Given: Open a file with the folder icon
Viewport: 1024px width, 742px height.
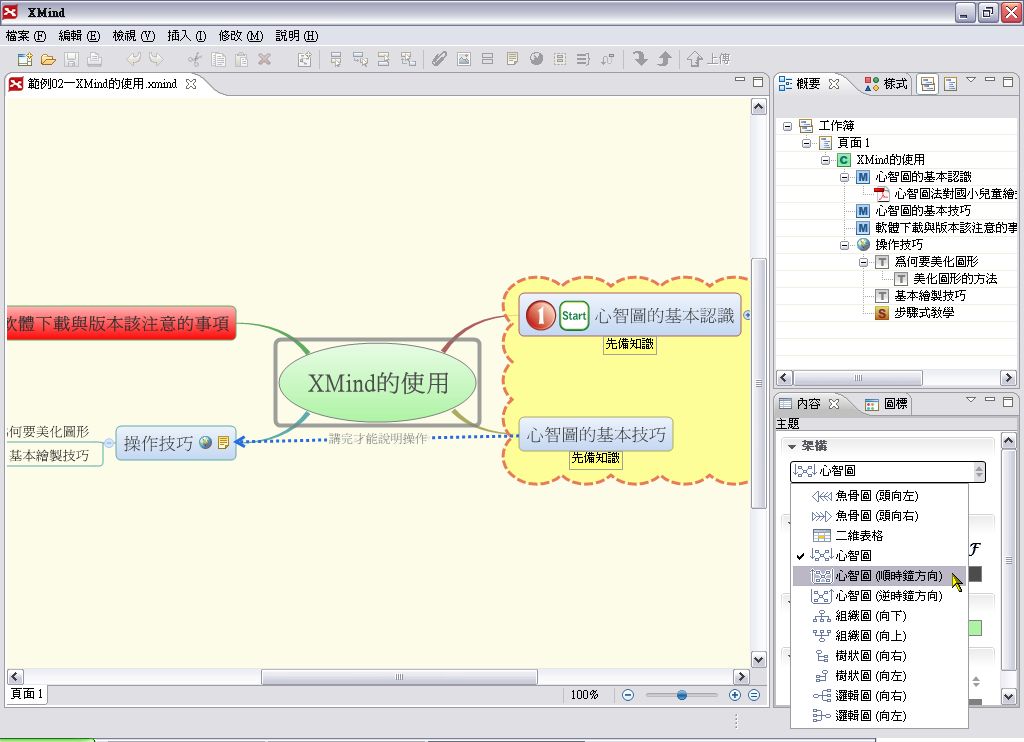Looking at the screenshot, I should (x=48, y=59).
